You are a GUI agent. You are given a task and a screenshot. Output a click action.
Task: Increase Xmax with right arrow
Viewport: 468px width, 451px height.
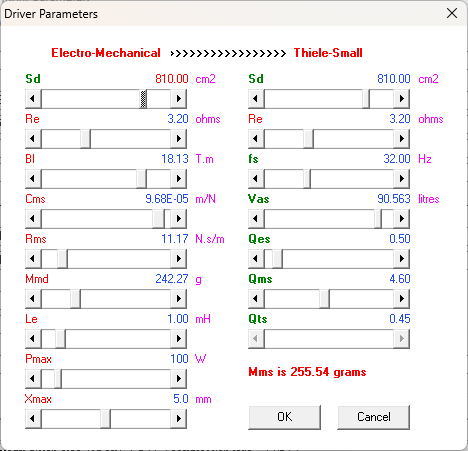(x=179, y=419)
